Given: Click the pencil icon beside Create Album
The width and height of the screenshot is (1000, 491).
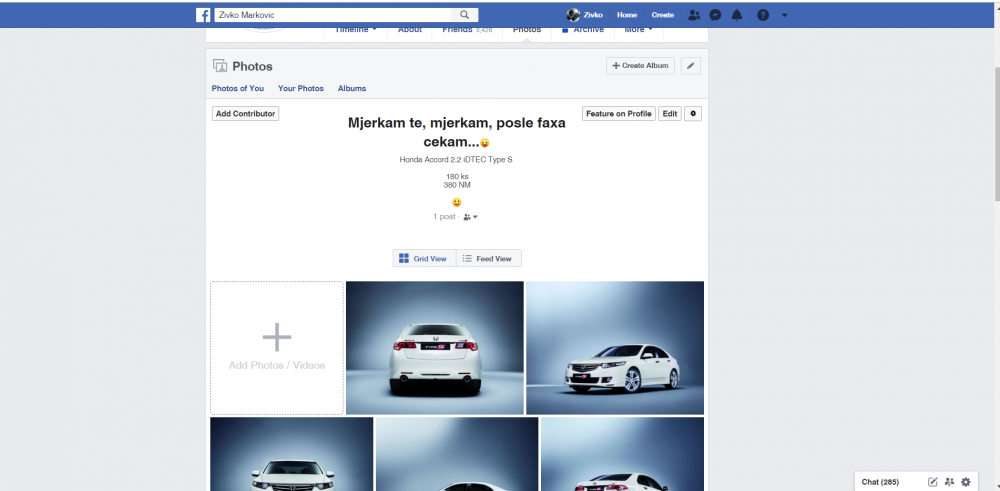Looking at the screenshot, I should point(691,66).
